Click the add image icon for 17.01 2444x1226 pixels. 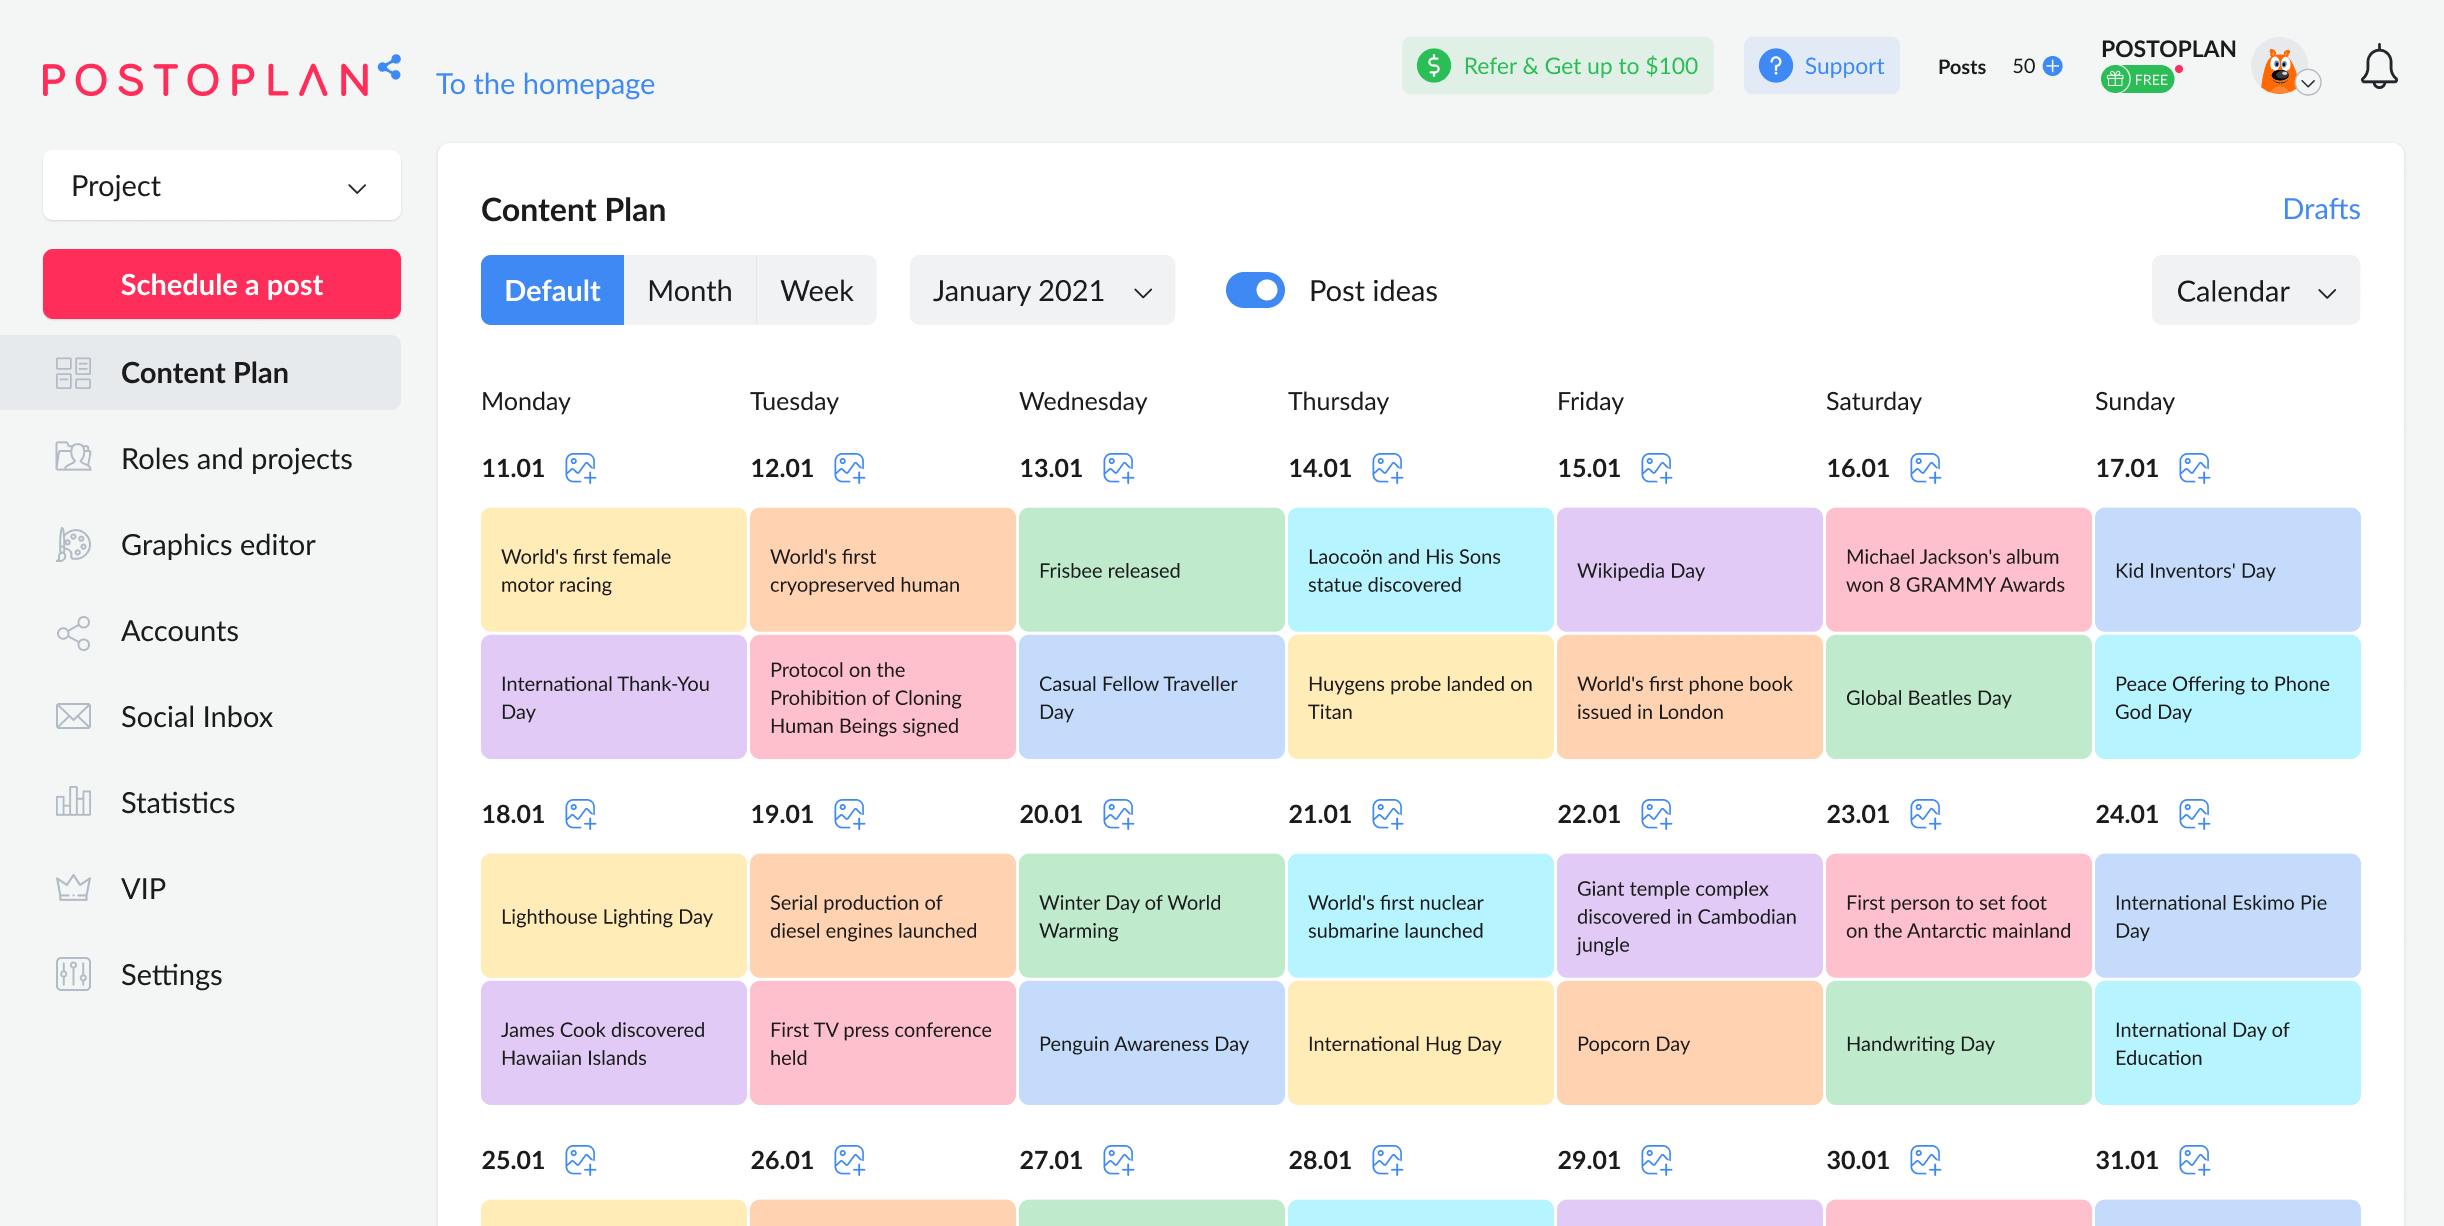tap(2194, 468)
